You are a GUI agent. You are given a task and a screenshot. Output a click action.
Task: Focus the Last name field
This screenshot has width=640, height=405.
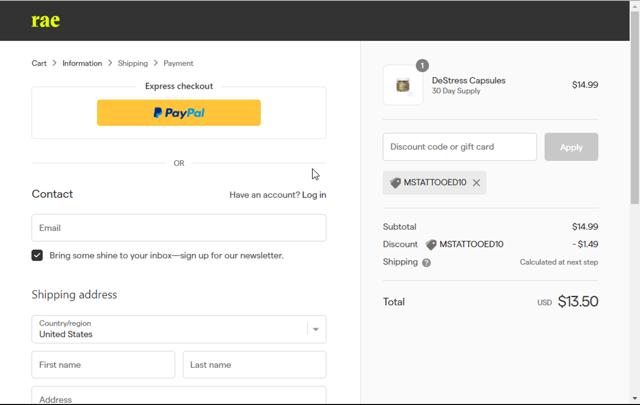(x=254, y=365)
